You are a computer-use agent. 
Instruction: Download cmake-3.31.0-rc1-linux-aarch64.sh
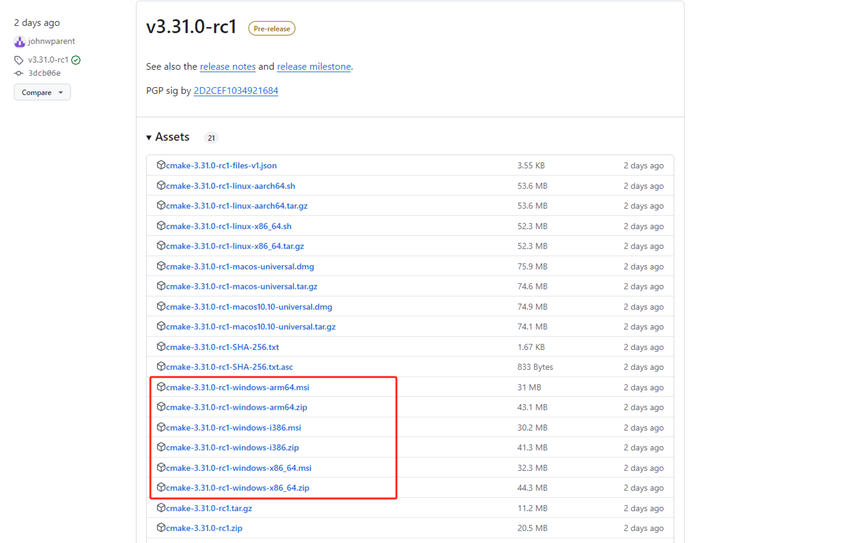231,186
